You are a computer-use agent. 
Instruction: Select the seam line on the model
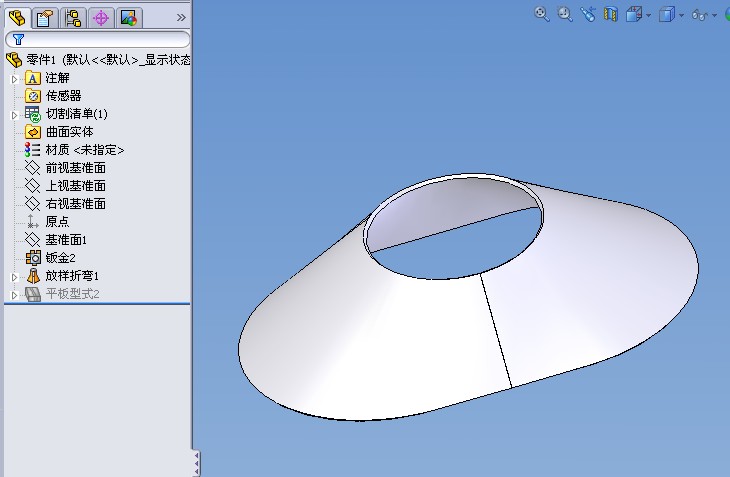496,330
